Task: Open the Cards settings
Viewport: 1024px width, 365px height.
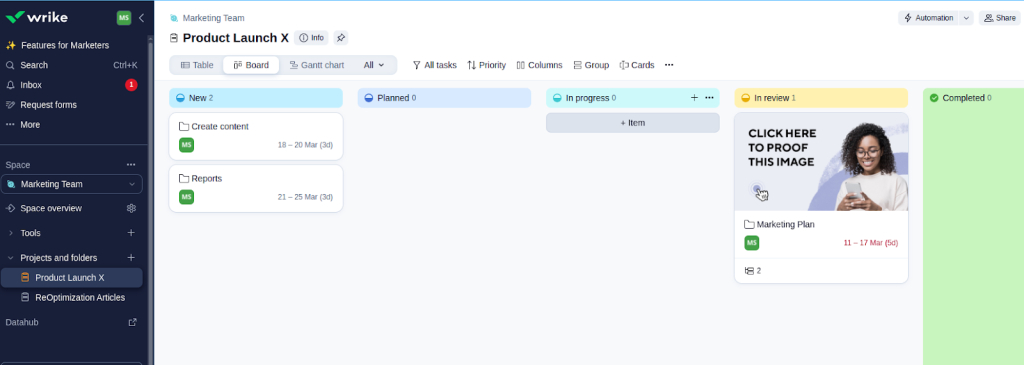Action: 637,65
